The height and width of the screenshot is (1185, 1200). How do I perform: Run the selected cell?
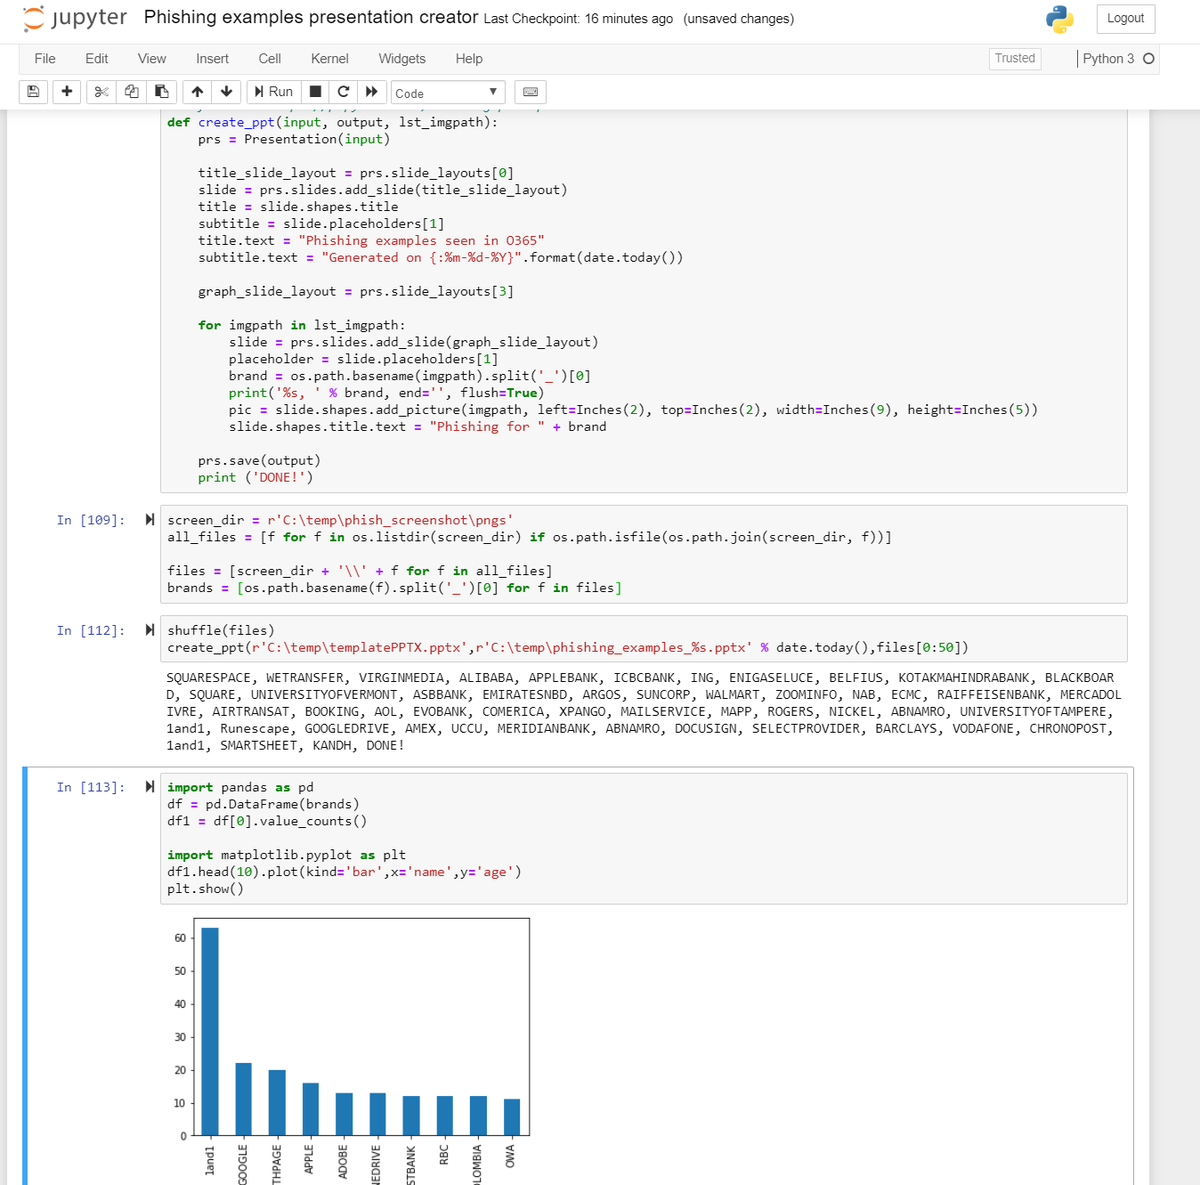(273, 92)
